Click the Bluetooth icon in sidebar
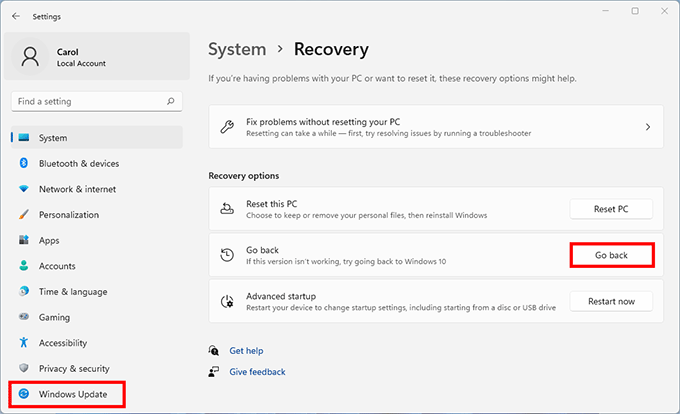The width and height of the screenshot is (680, 414). pyautogui.click(x=24, y=163)
